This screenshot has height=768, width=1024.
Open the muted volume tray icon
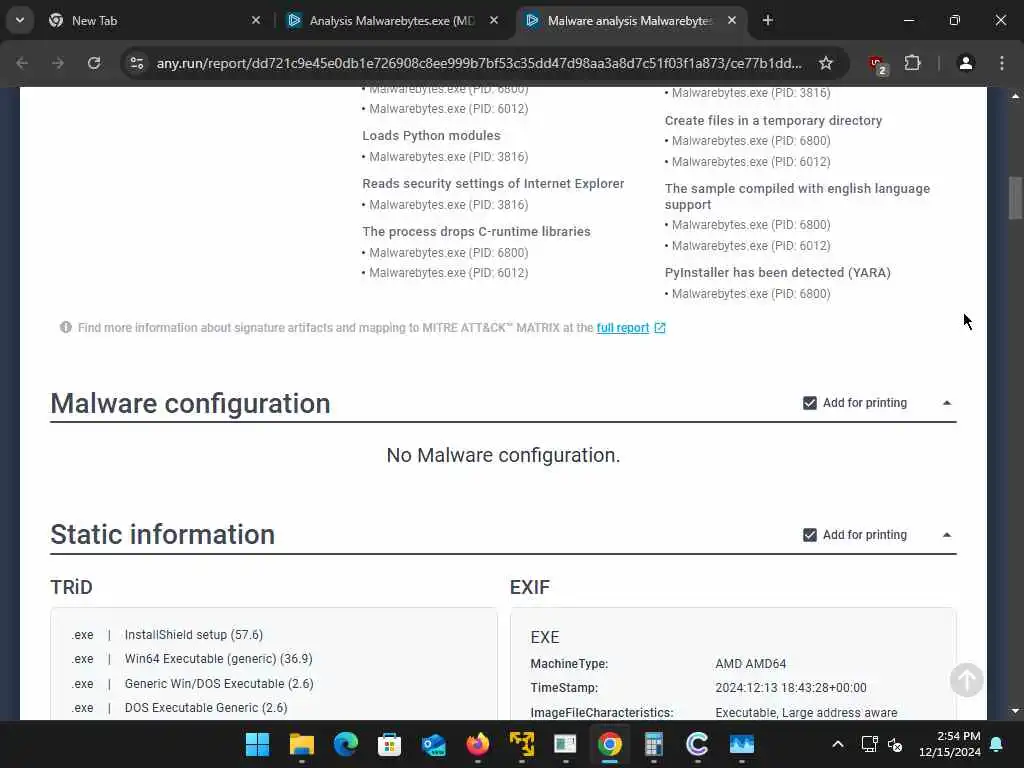pos(895,744)
